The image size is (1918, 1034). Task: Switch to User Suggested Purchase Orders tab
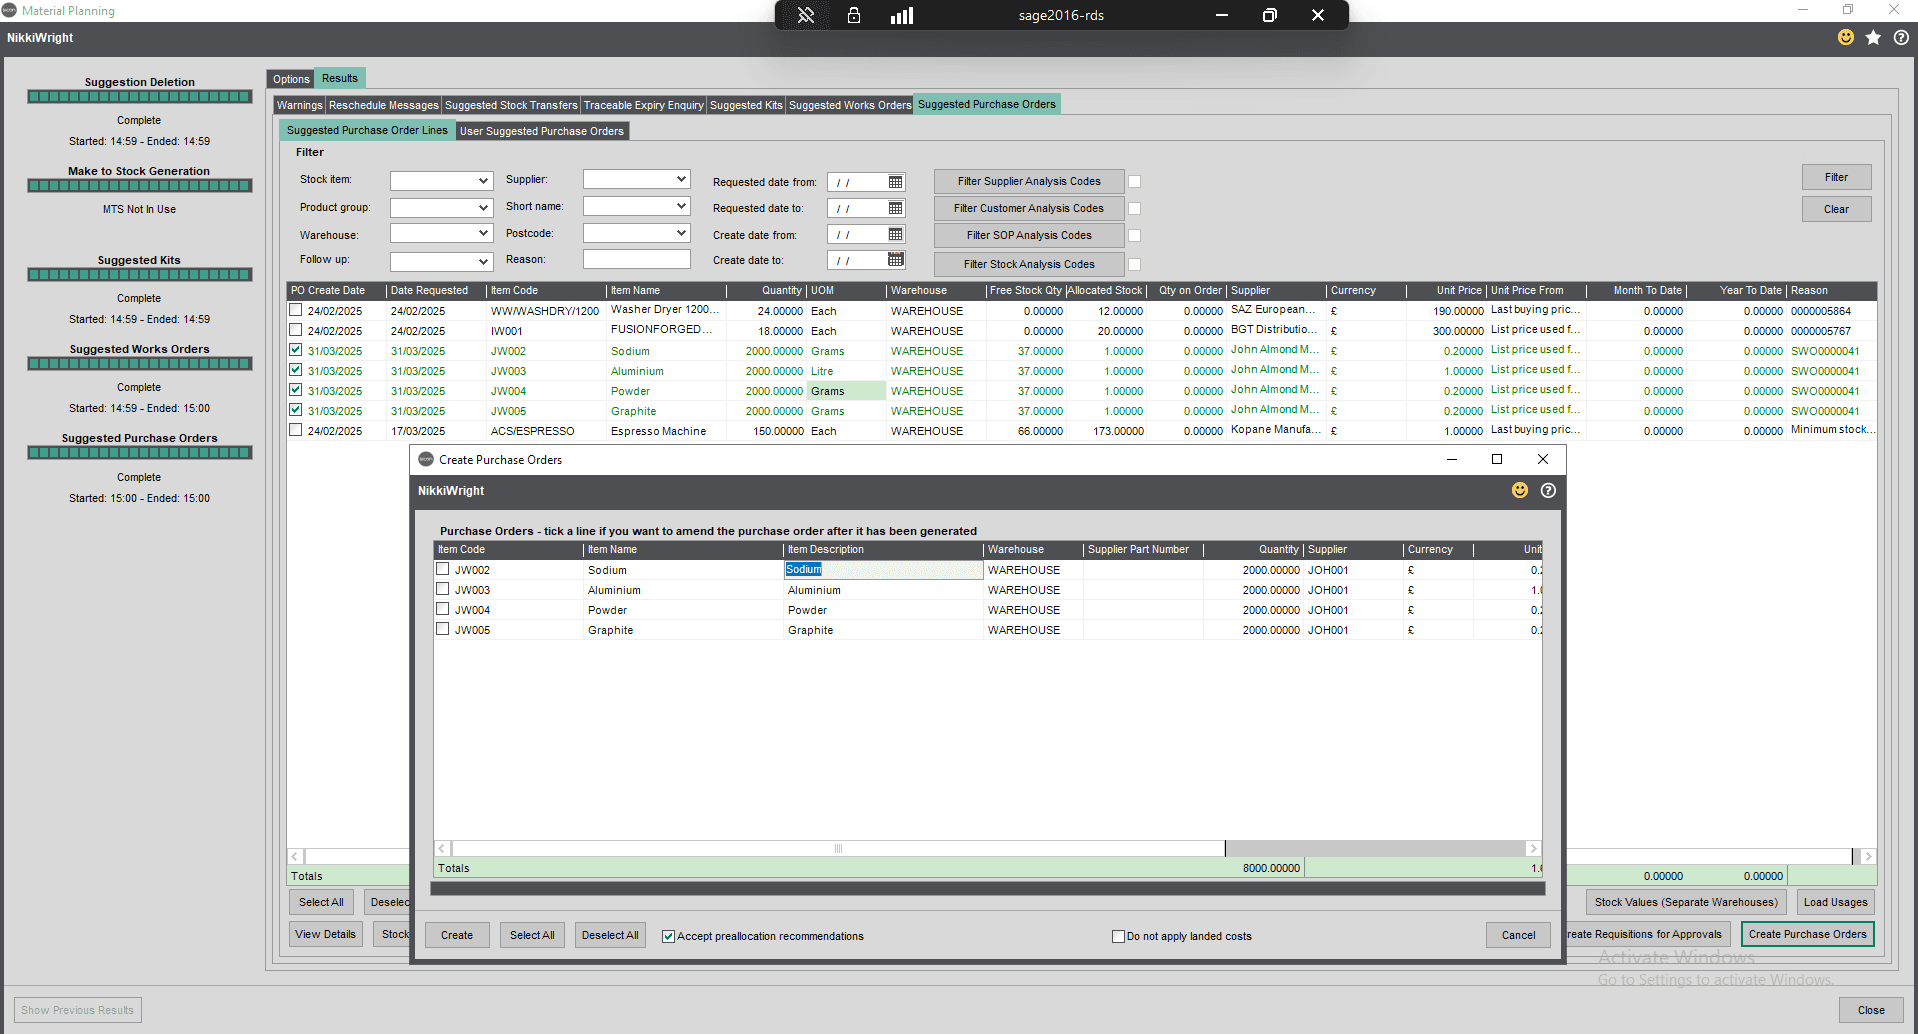[542, 131]
